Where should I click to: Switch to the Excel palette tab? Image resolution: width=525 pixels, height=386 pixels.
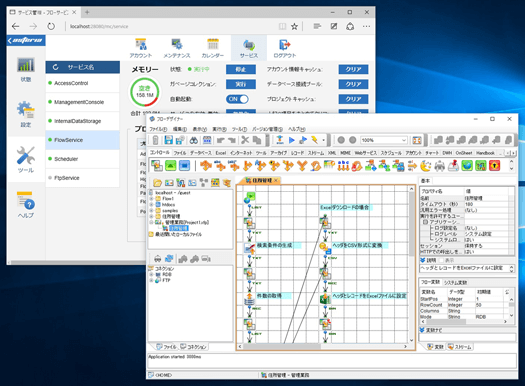point(221,153)
